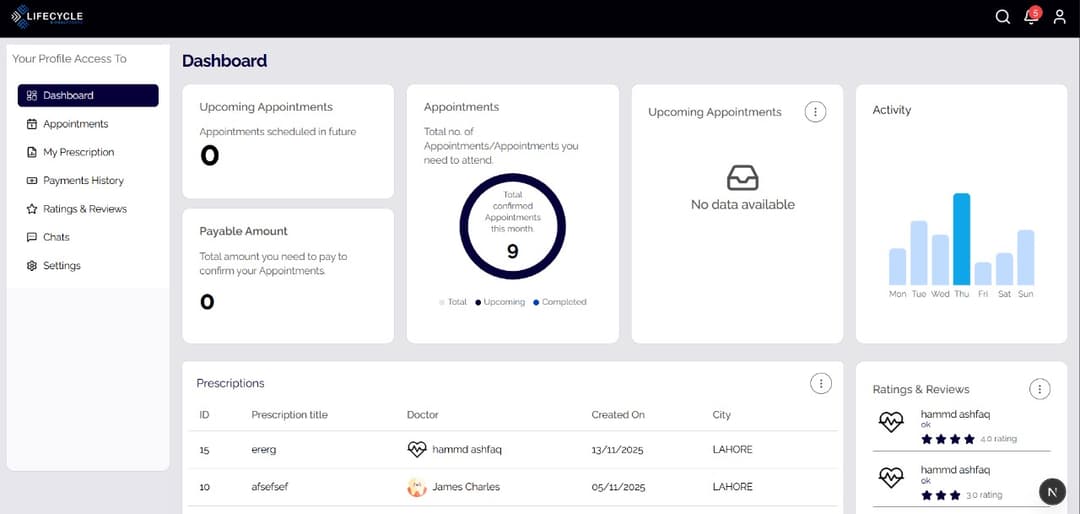Open Ratings & Reviews three-dot menu
Image resolution: width=1080 pixels, height=514 pixels.
click(1040, 389)
